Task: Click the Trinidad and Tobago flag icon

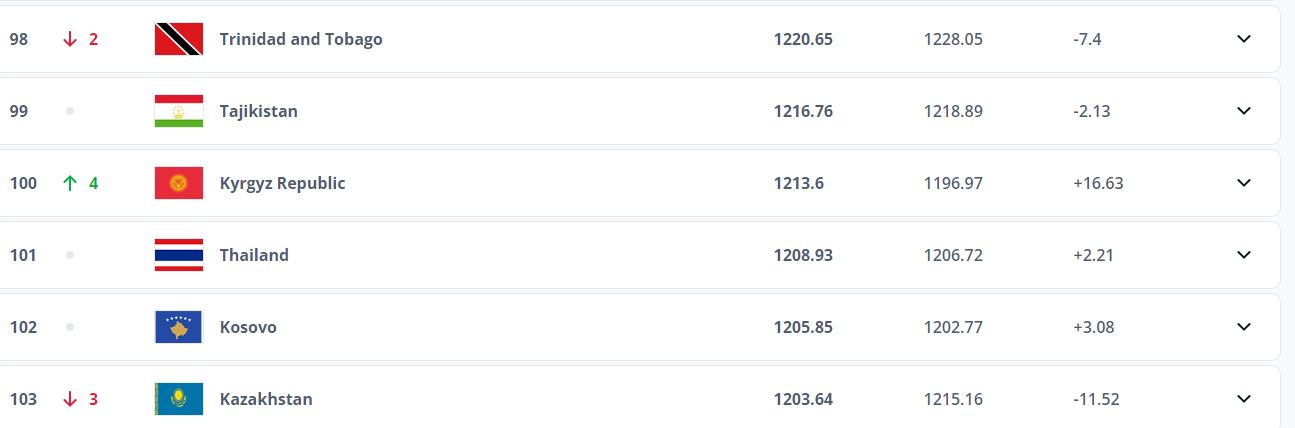Action: [179, 39]
